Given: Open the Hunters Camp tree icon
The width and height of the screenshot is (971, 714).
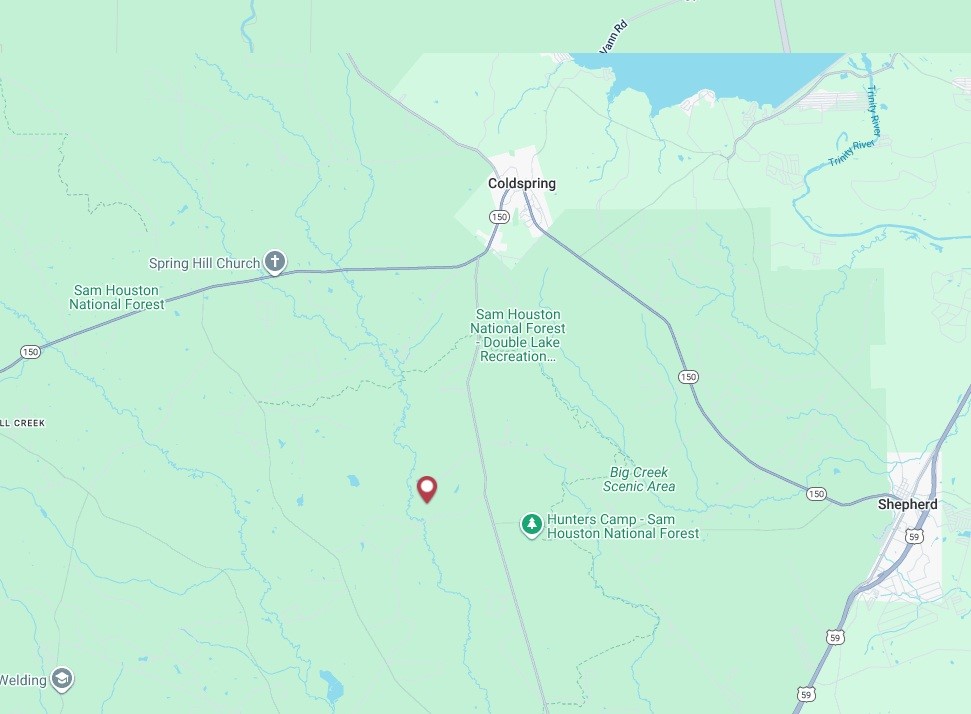Looking at the screenshot, I should (531, 525).
